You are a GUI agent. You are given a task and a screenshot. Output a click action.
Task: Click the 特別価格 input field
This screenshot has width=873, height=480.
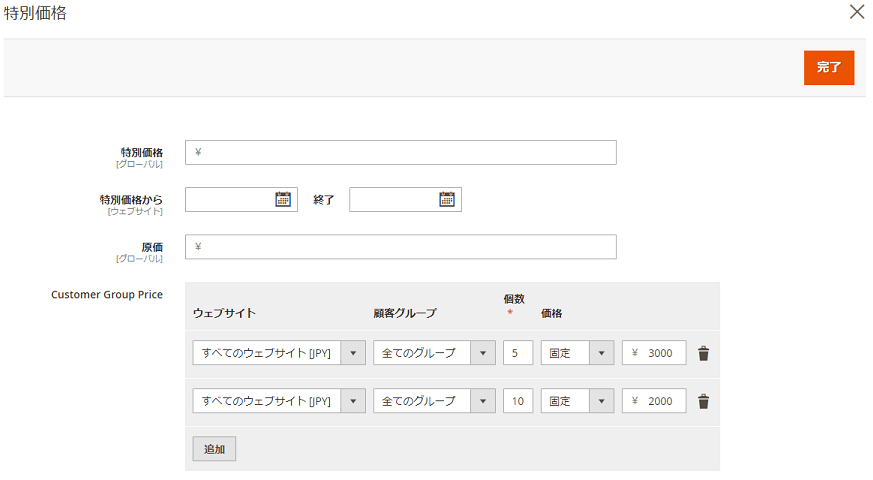pyautogui.click(x=400, y=152)
